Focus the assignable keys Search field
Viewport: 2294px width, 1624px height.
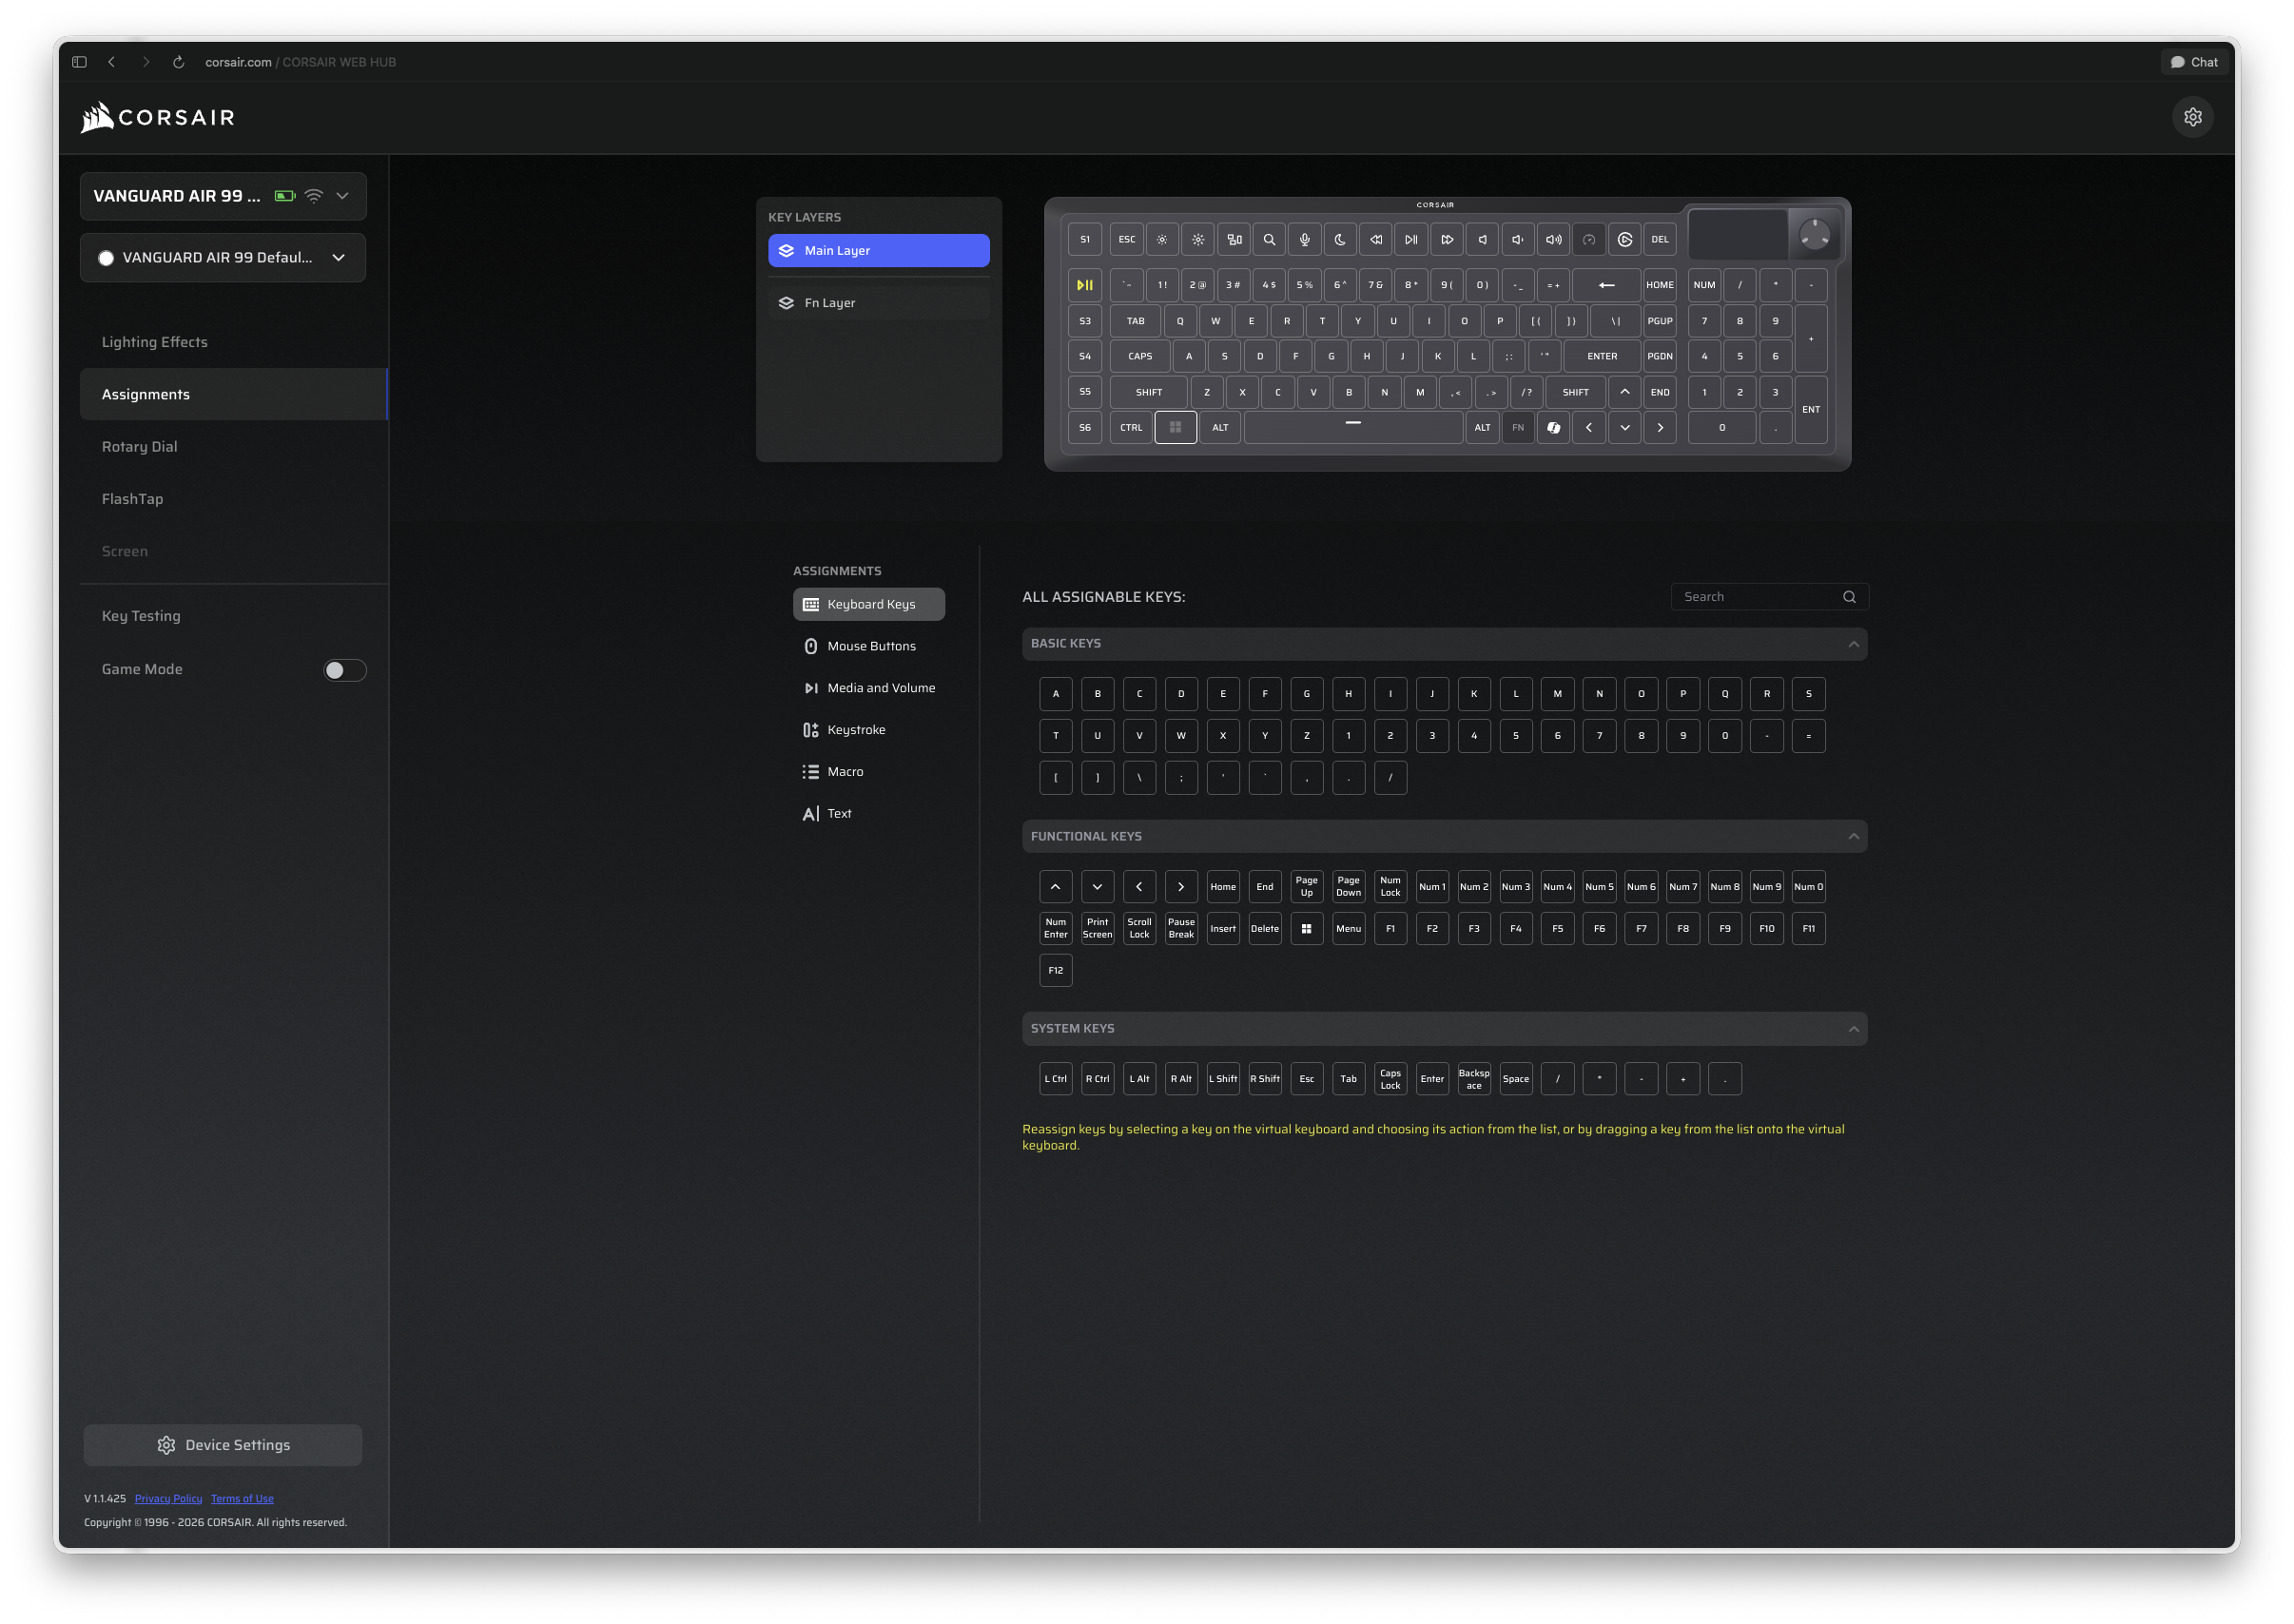point(1769,597)
